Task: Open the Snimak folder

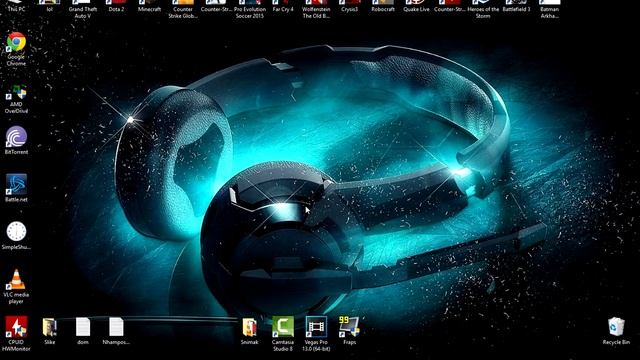Action: 249,327
